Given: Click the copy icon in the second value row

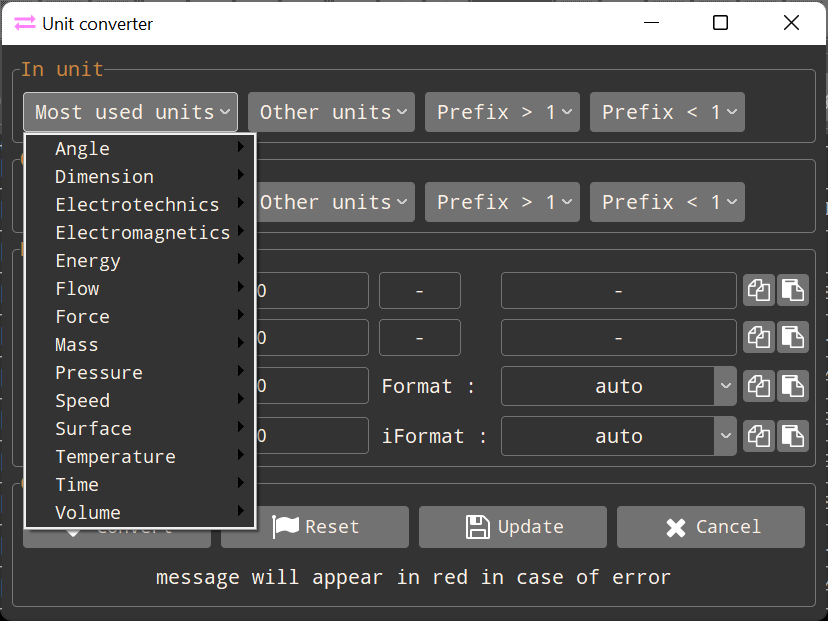Looking at the screenshot, I should click(x=759, y=338).
